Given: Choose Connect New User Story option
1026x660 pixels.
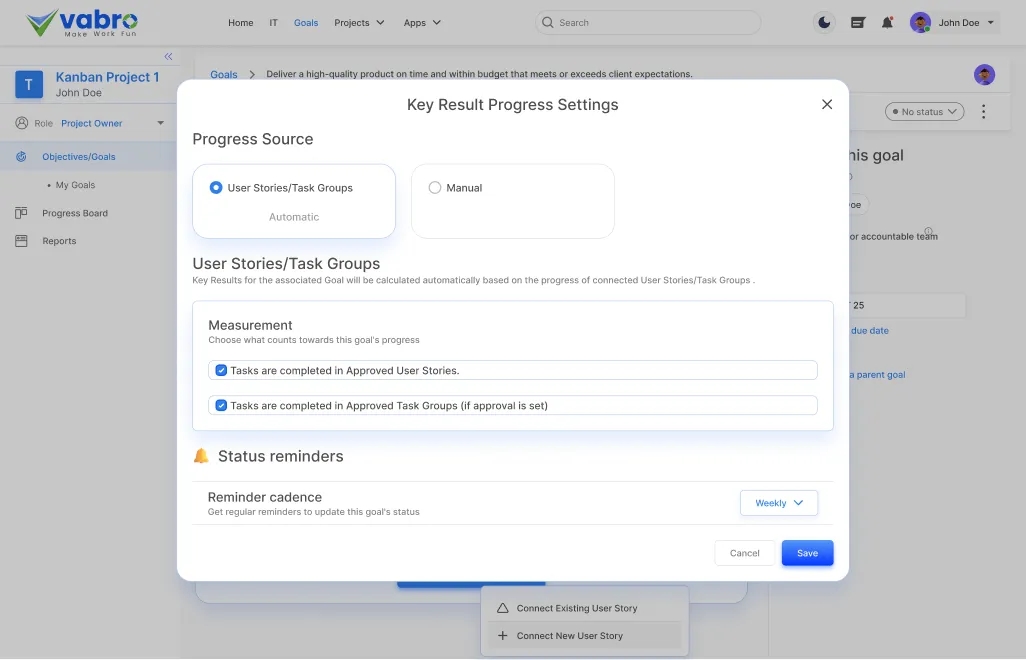Looking at the screenshot, I should pos(569,636).
